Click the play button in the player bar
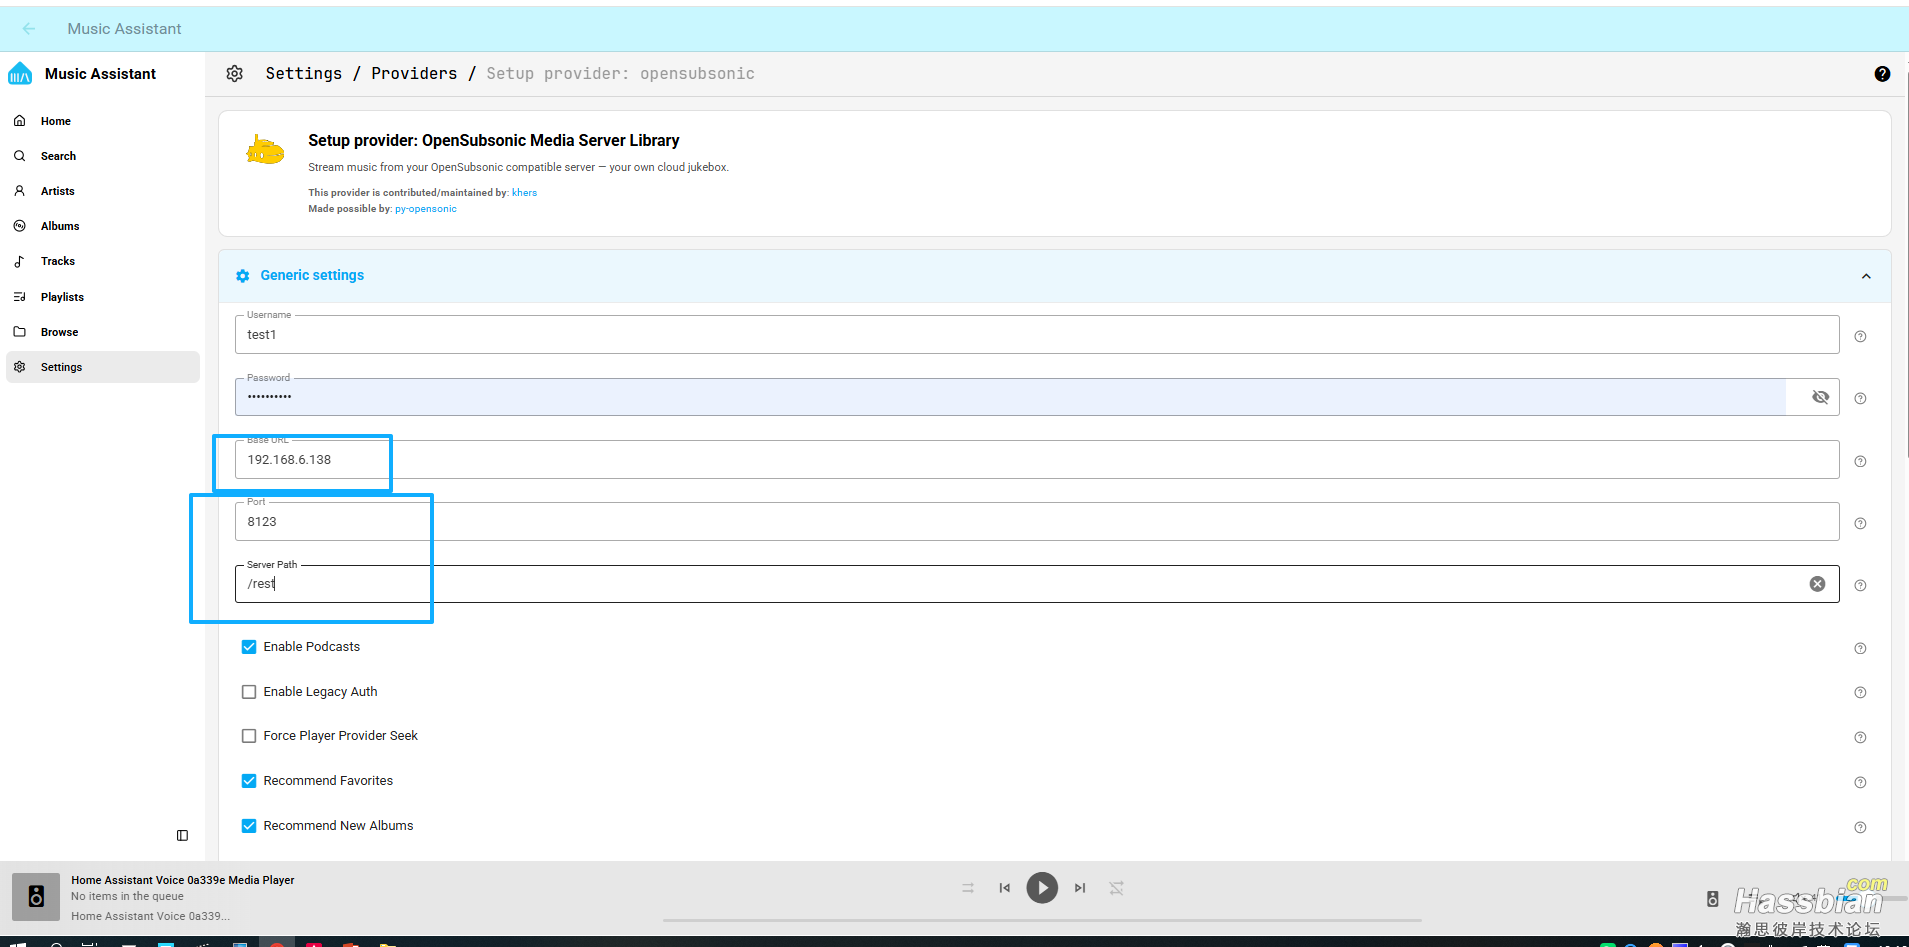The width and height of the screenshot is (1909, 947). pyautogui.click(x=1041, y=888)
